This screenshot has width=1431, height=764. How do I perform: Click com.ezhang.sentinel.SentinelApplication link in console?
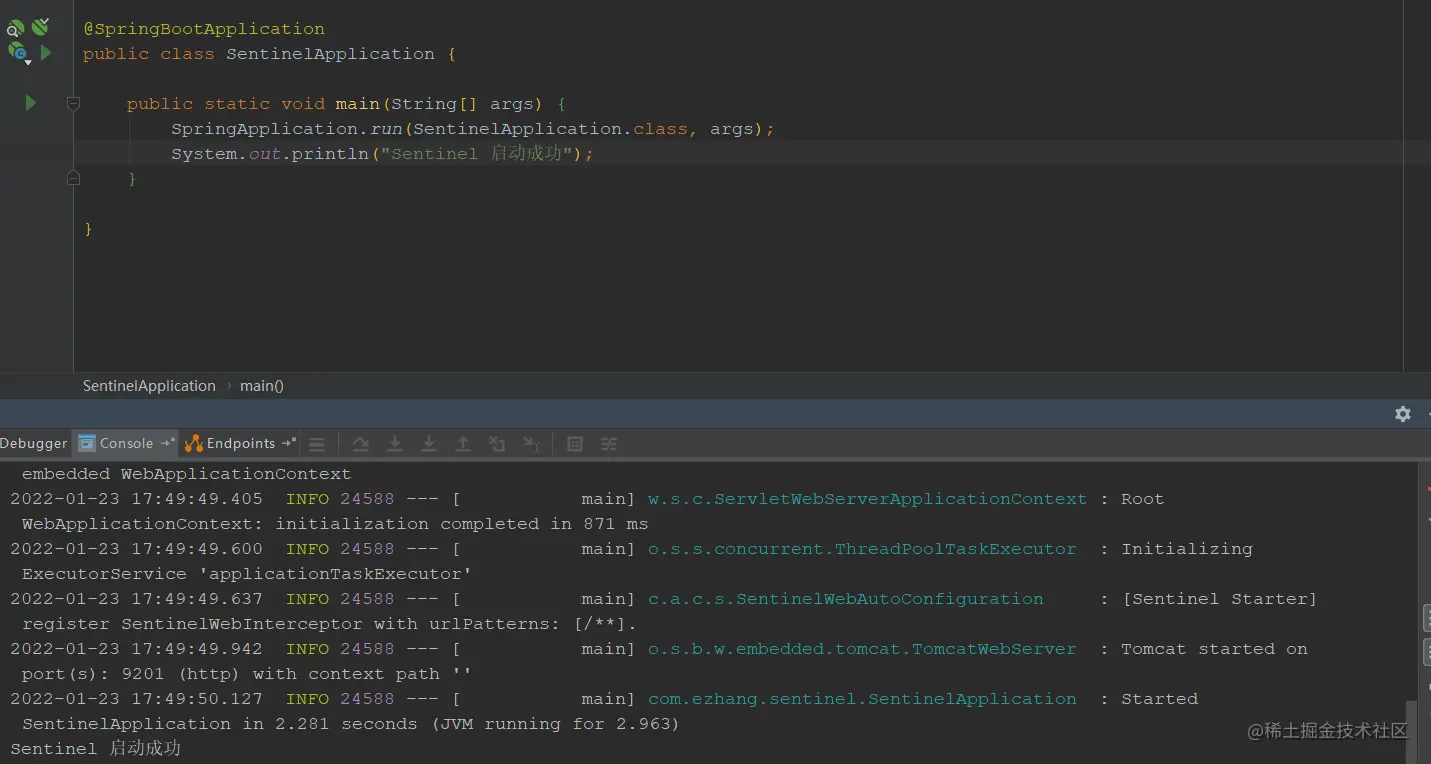[862, 699]
